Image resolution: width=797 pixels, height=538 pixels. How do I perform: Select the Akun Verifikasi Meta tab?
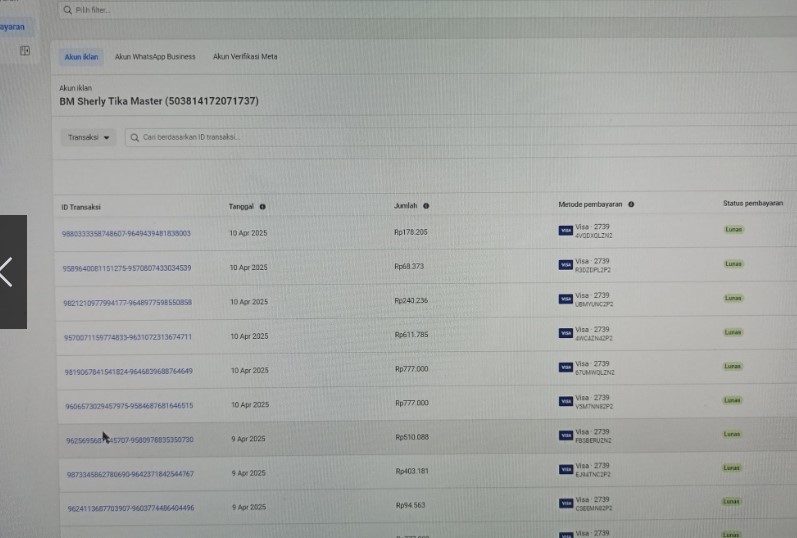(245, 57)
